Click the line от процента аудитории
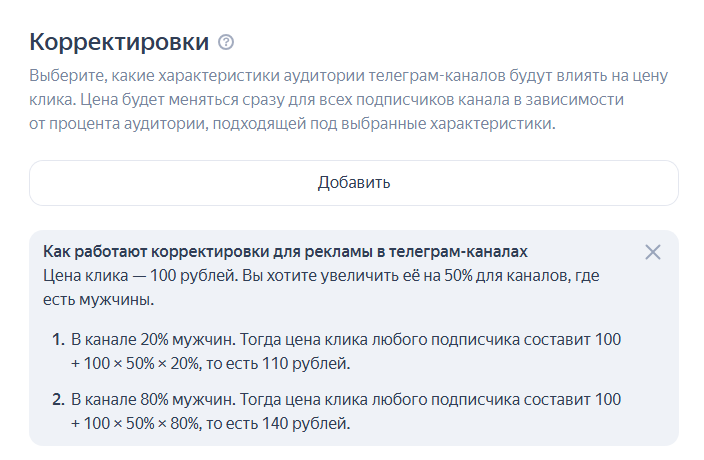This screenshot has height=460, width=704. [291, 124]
